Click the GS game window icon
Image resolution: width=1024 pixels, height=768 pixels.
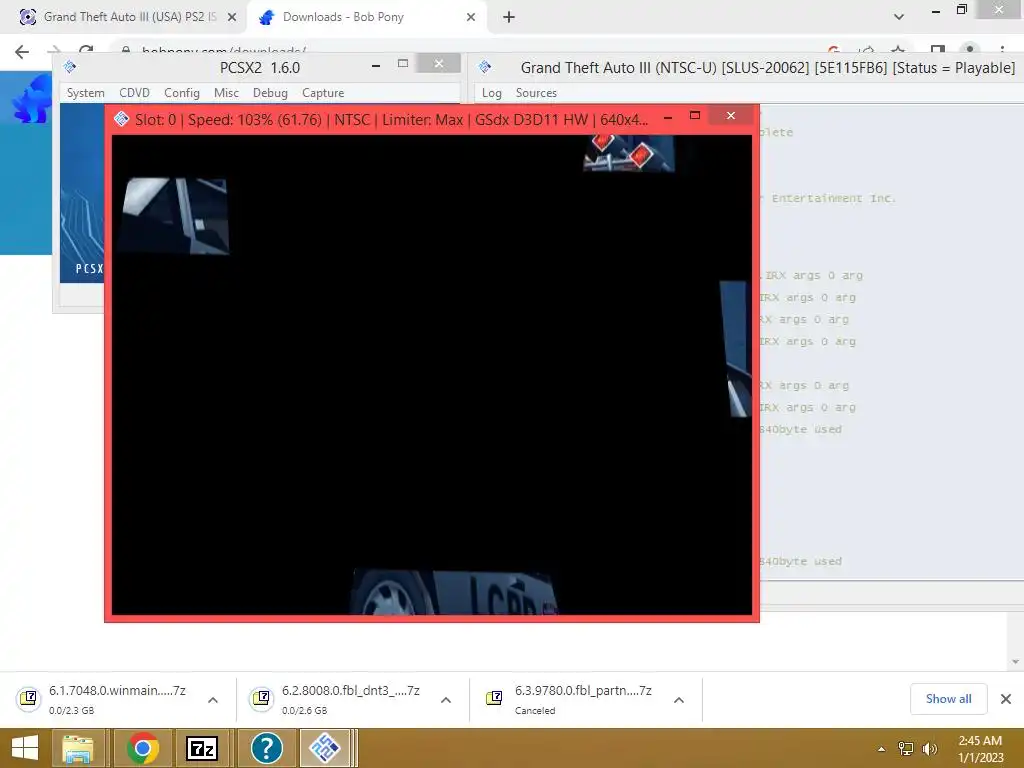(121, 119)
